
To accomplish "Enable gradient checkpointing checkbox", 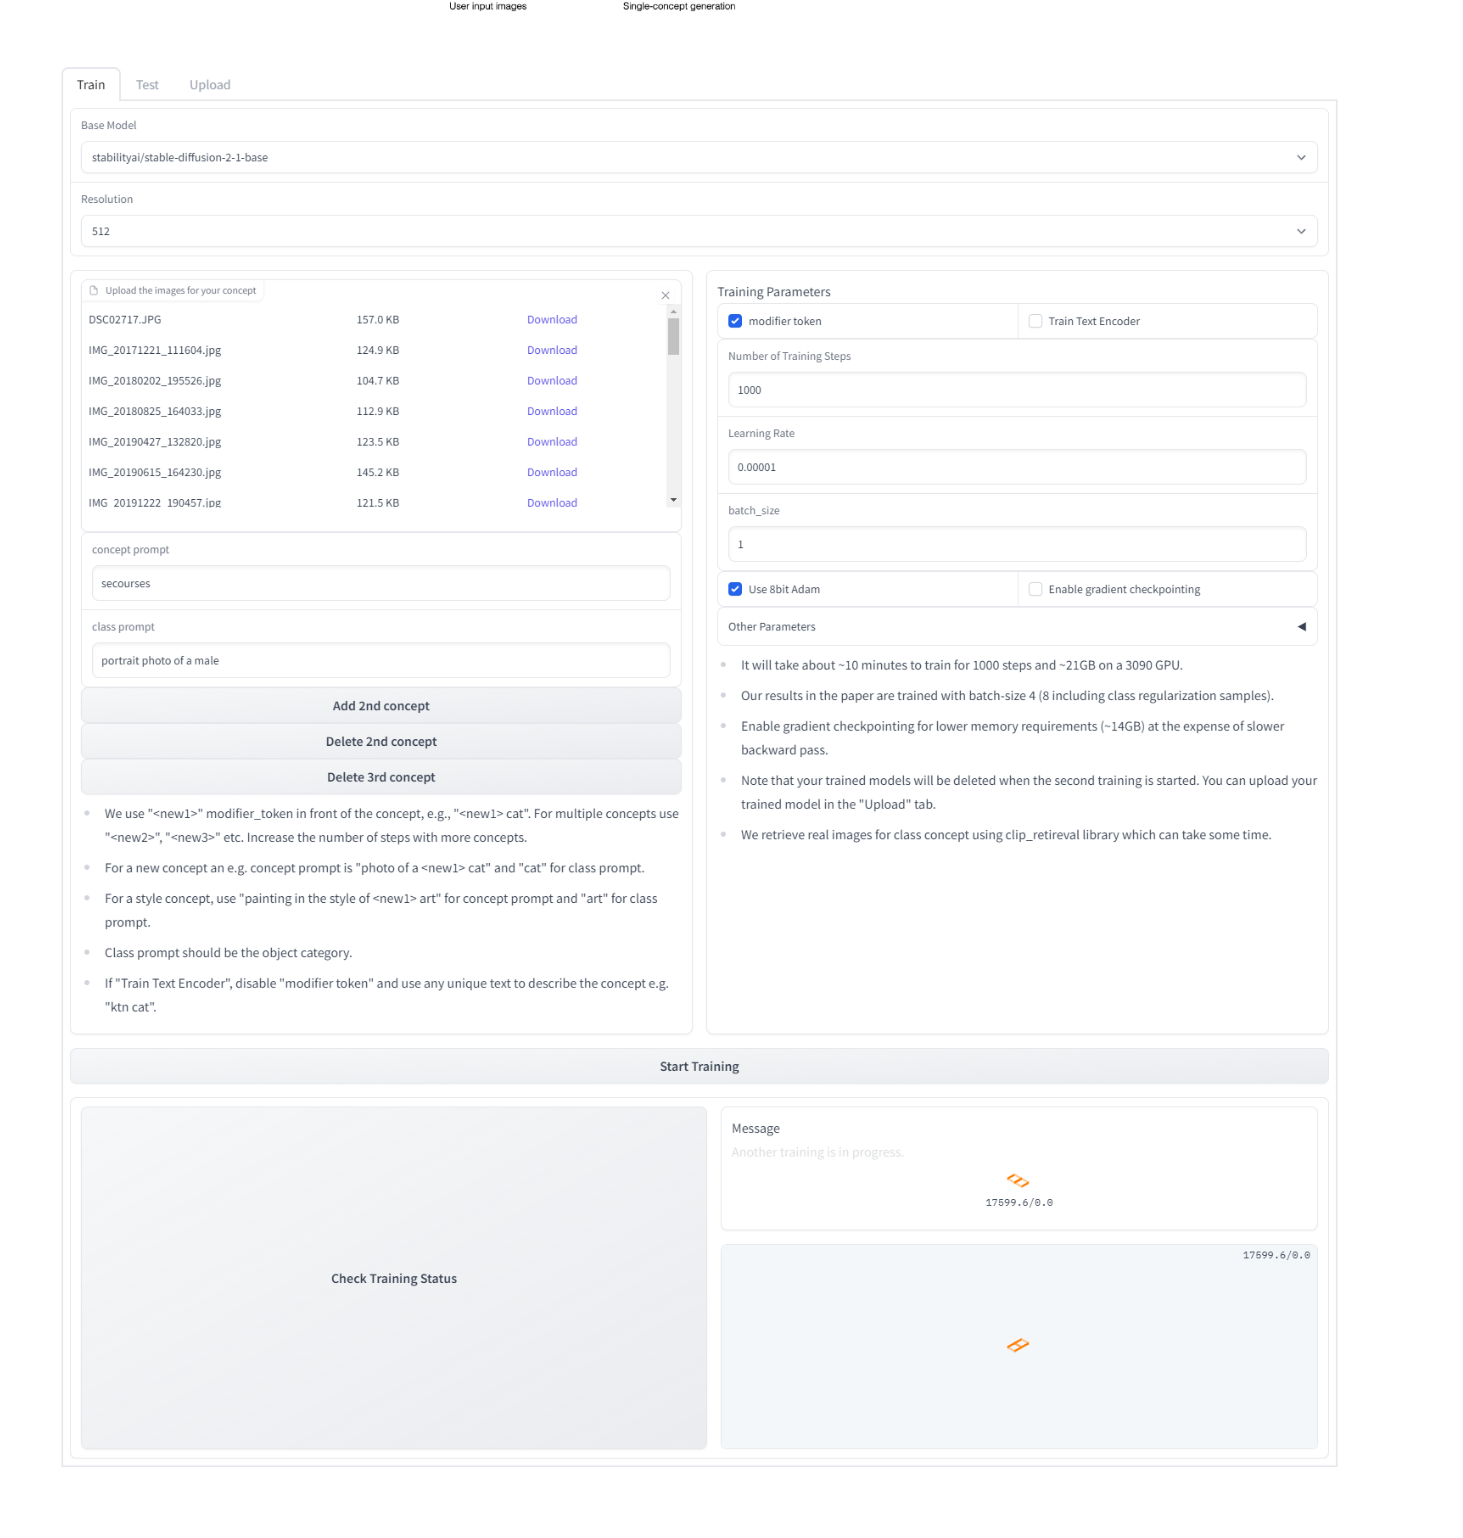I will coord(1035,589).
